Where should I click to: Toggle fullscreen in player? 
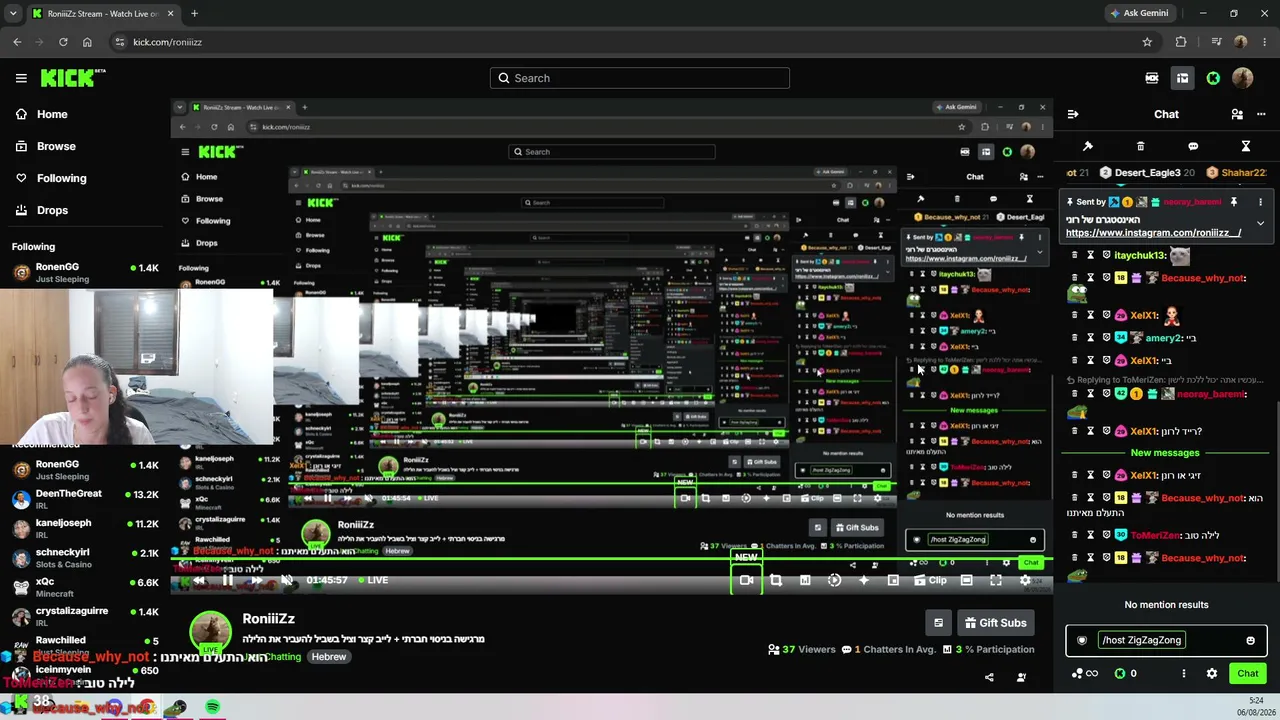(x=996, y=580)
